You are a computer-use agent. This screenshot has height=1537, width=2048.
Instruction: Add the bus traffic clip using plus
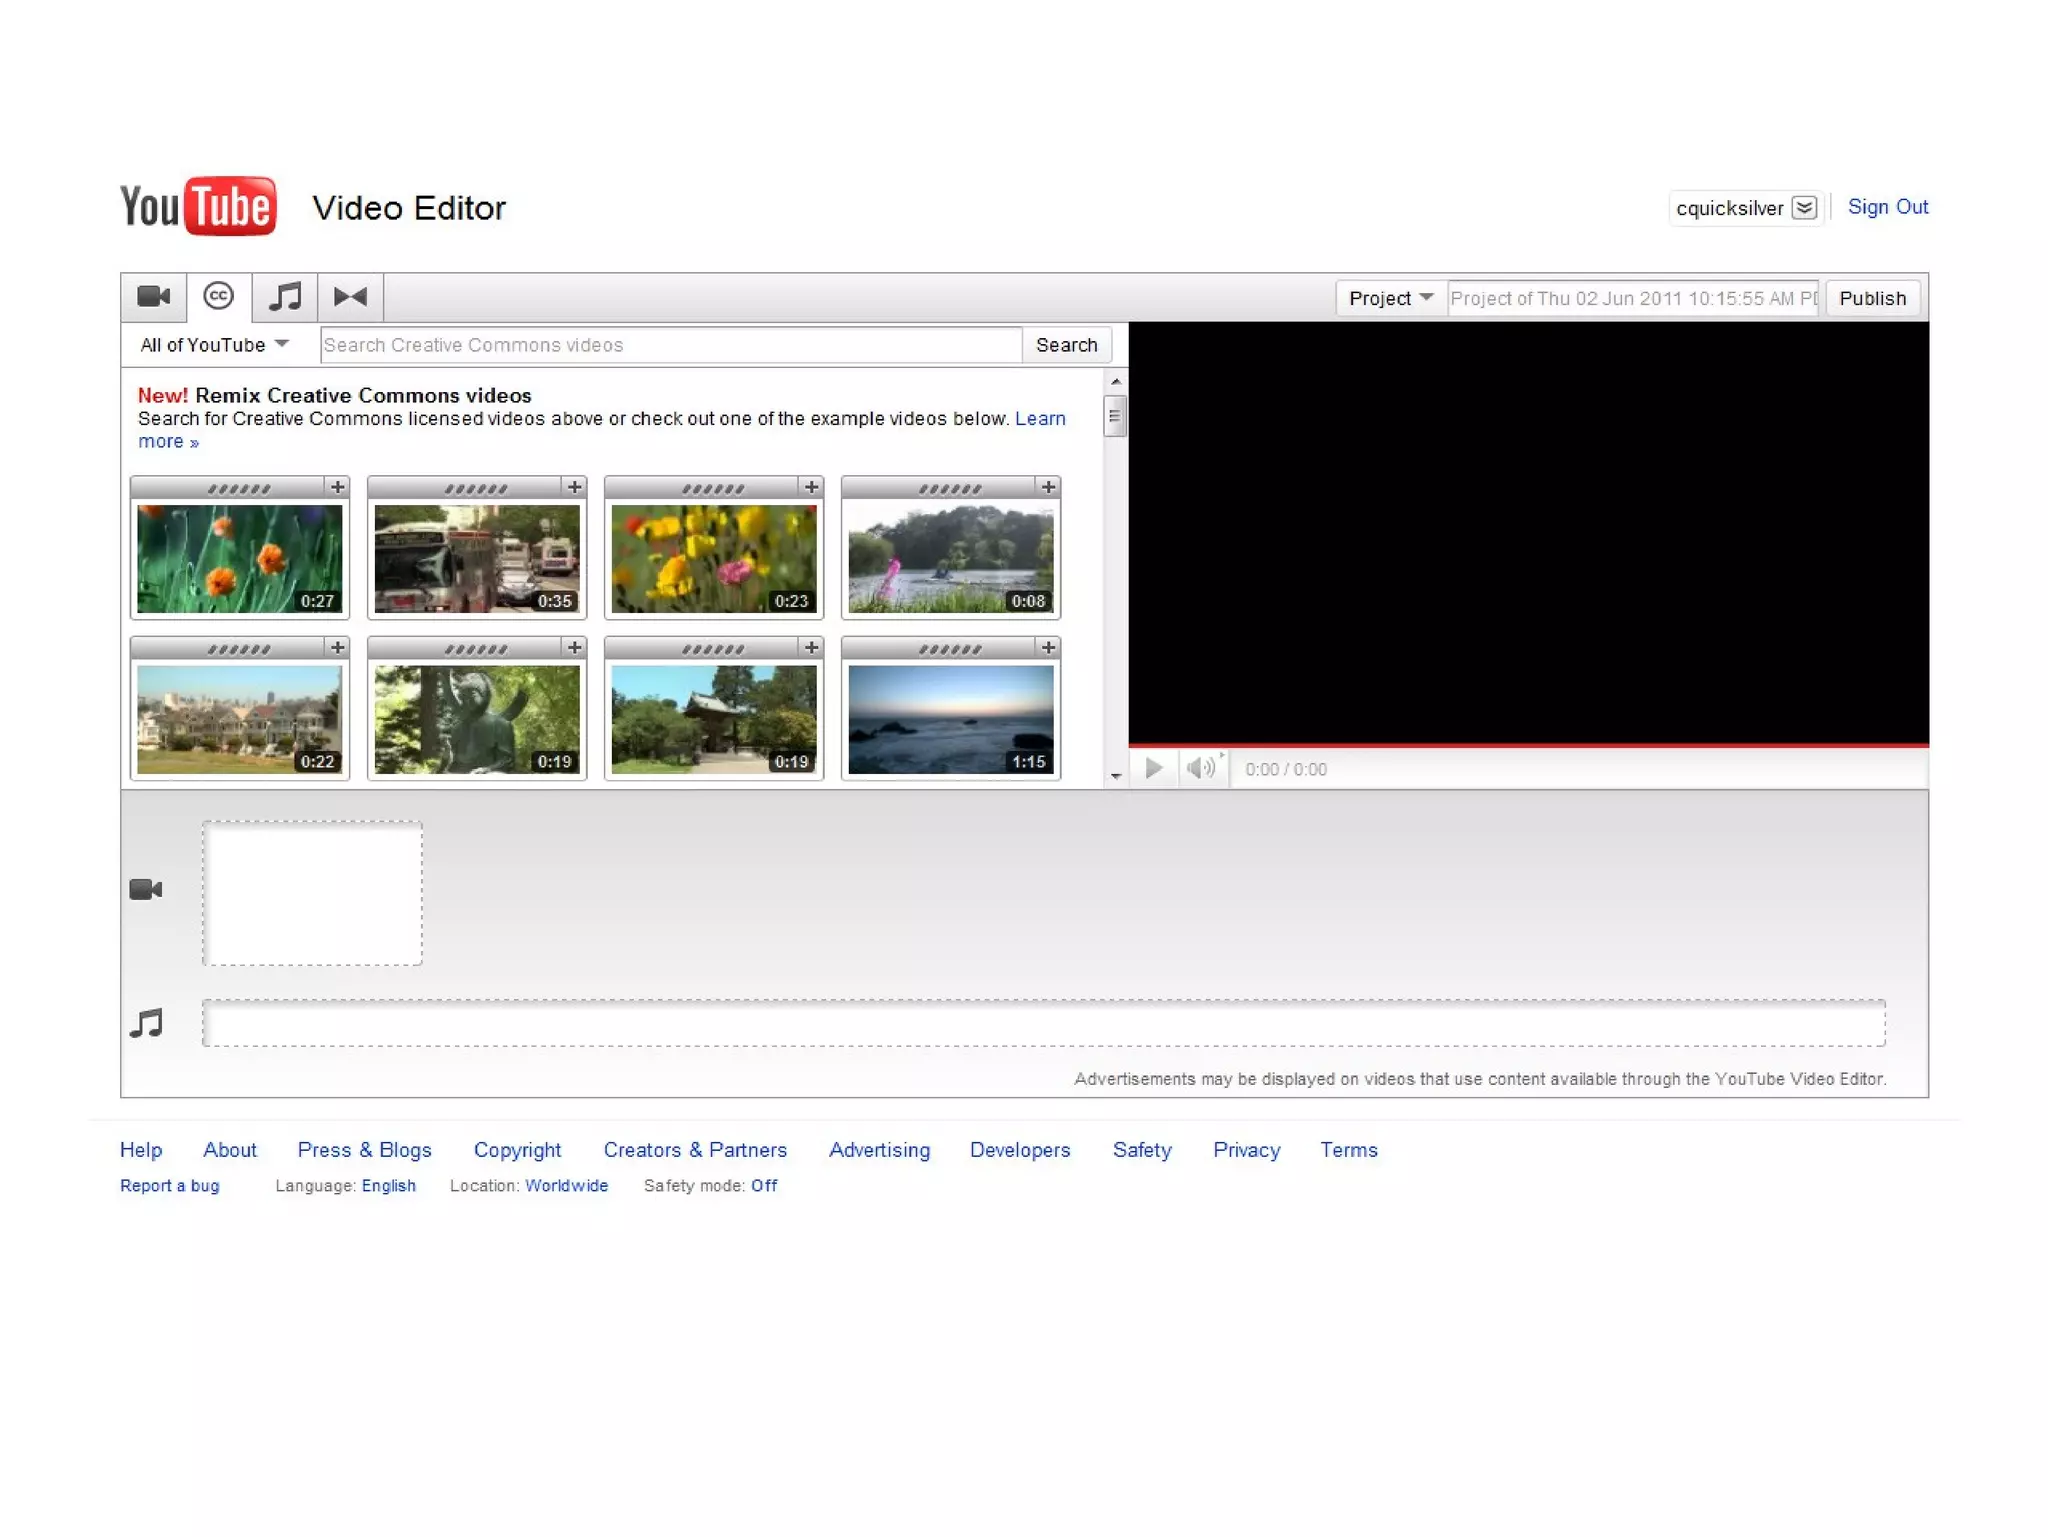(574, 487)
